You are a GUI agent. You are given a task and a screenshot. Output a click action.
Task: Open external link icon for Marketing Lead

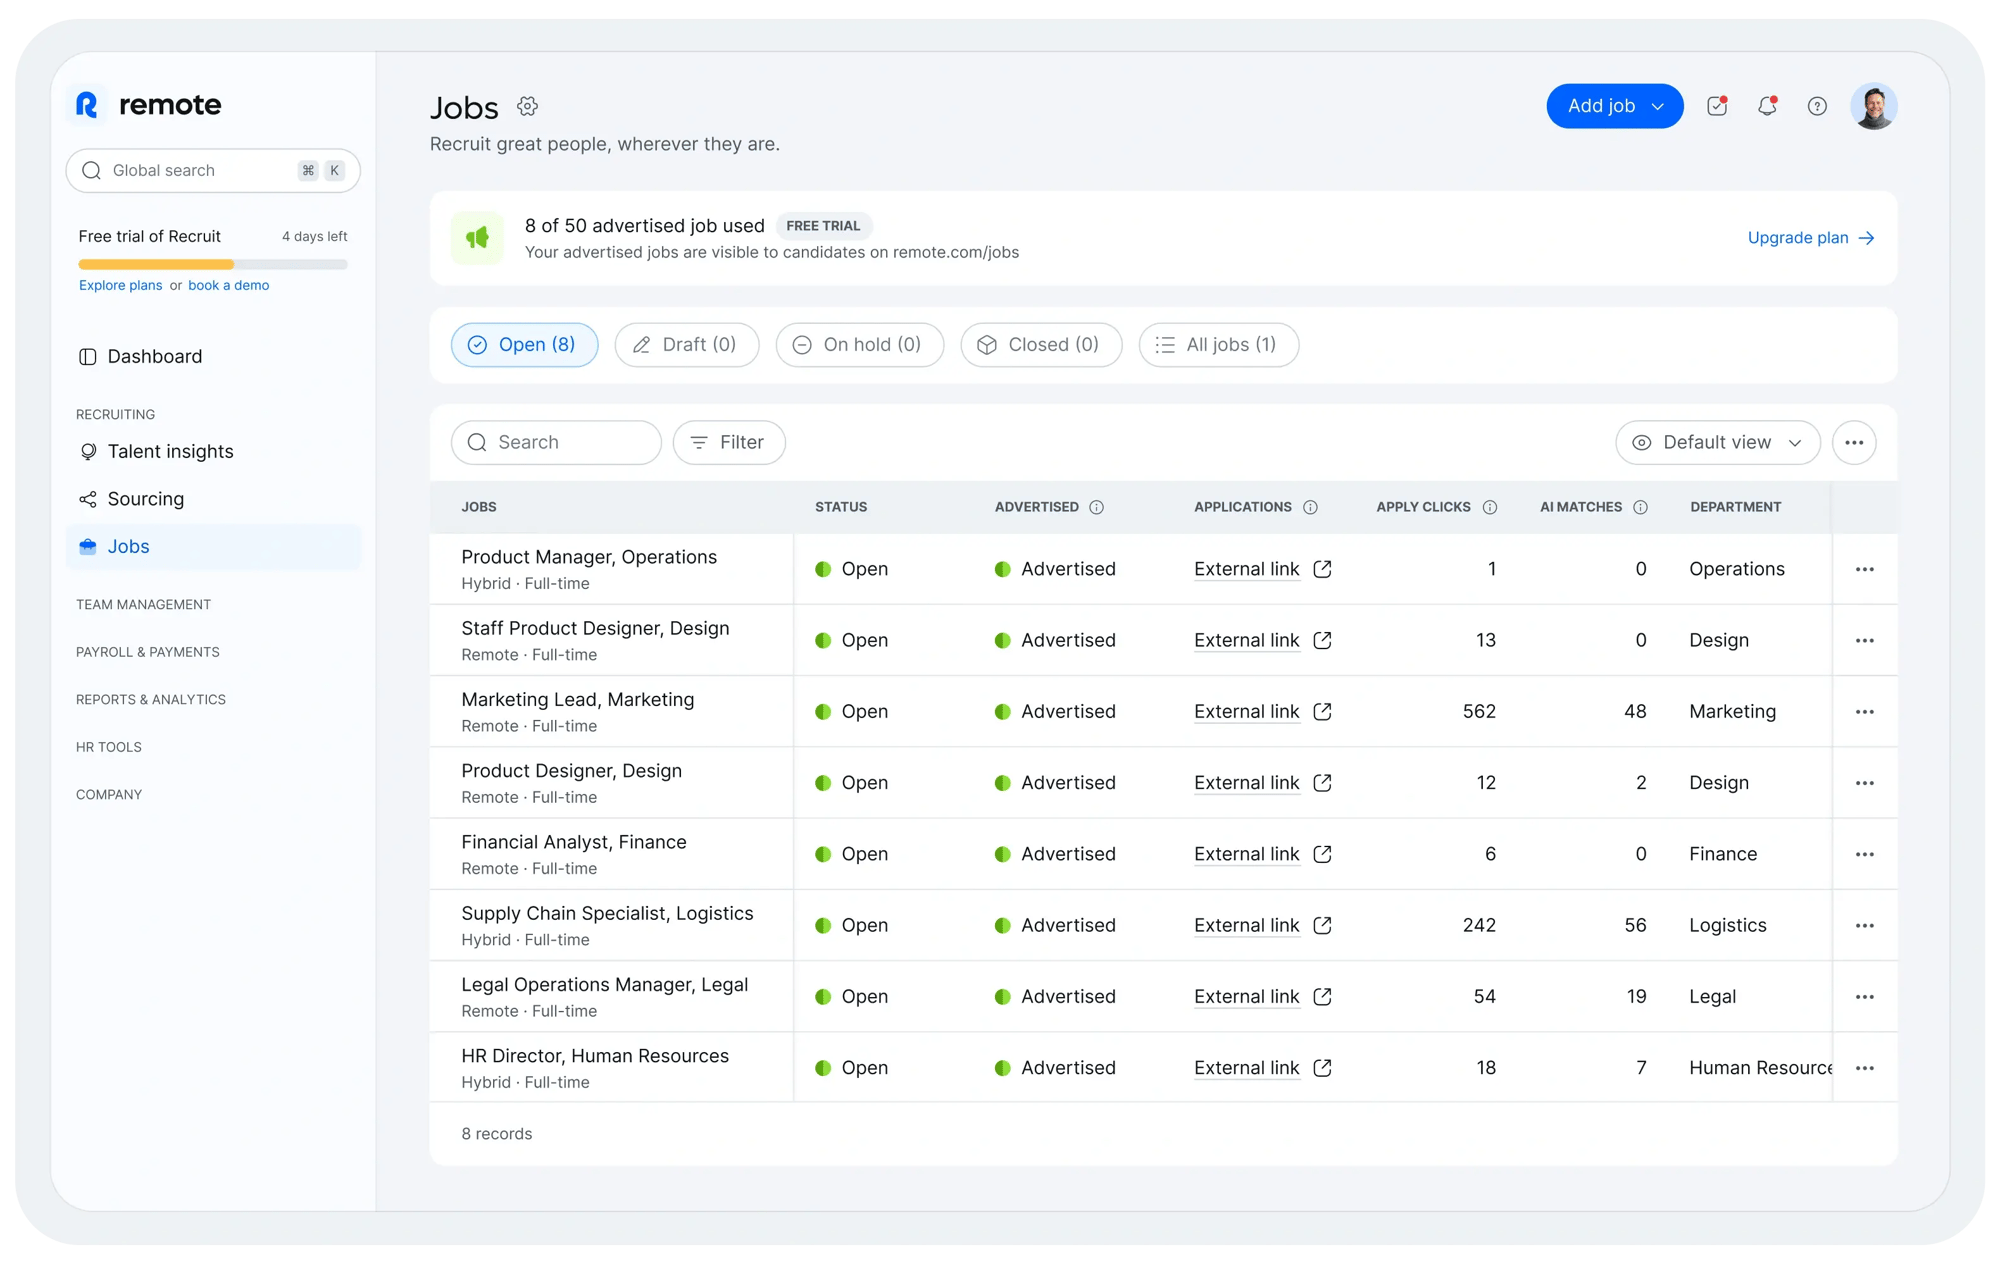pos(1322,711)
